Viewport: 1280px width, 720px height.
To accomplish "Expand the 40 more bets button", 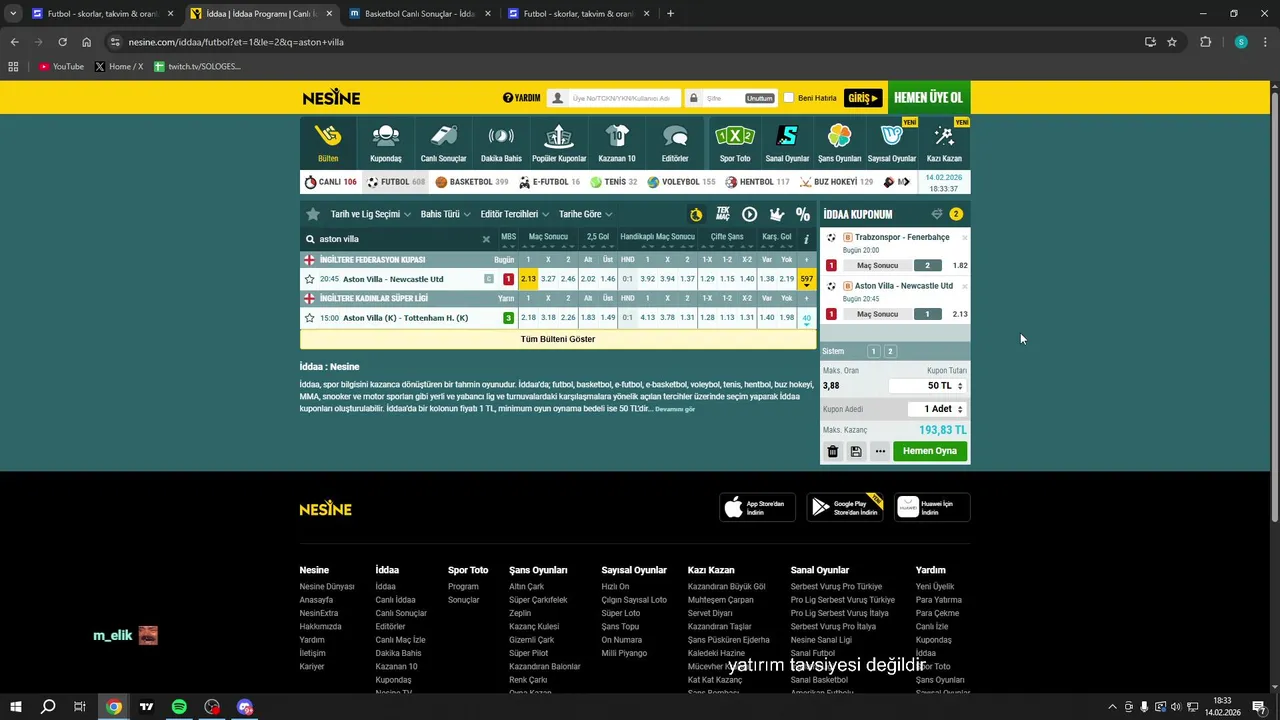I will click(x=806, y=319).
